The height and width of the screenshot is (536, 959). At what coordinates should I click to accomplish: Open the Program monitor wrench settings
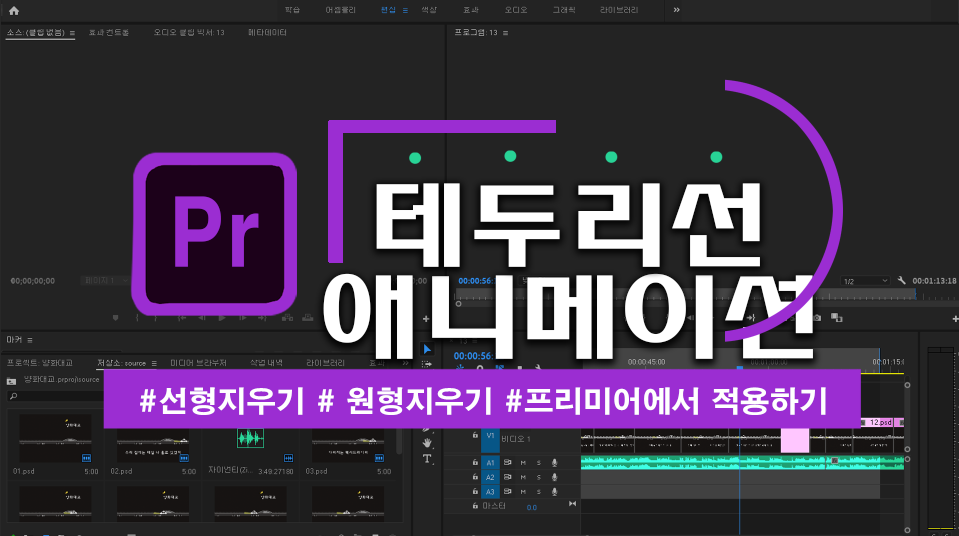click(902, 280)
